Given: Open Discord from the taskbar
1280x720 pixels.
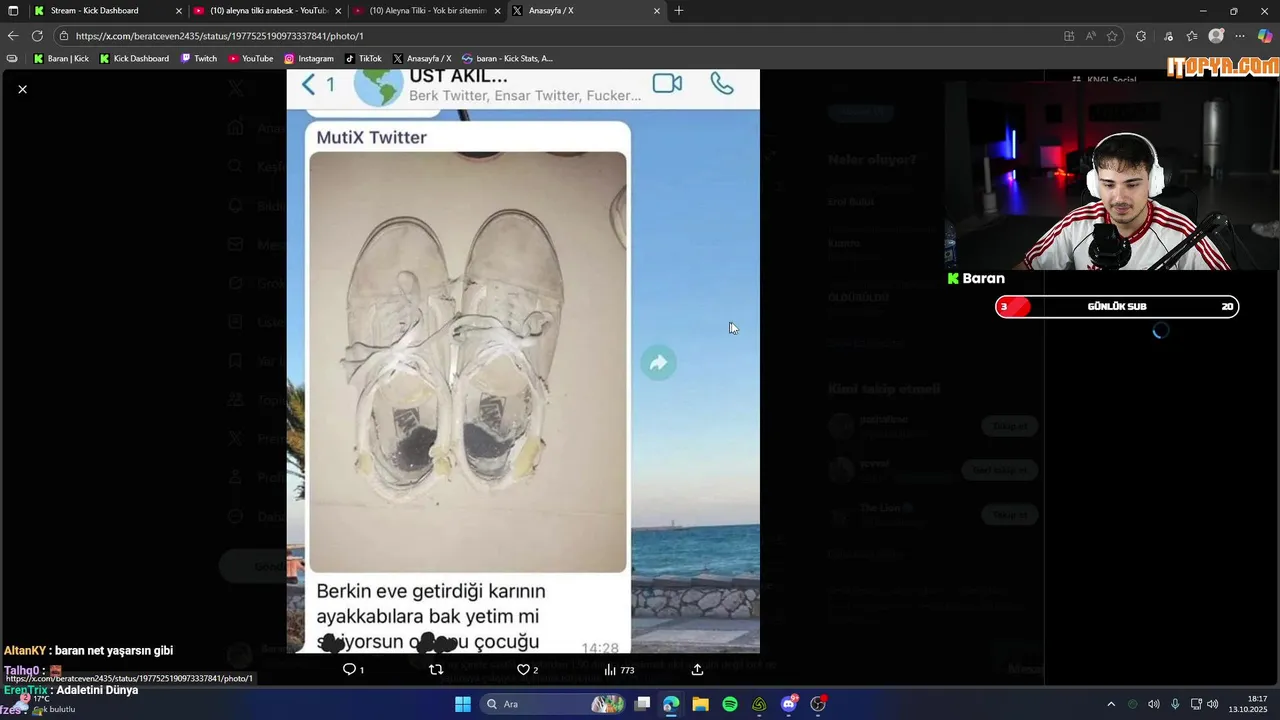Looking at the screenshot, I should tap(789, 704).
